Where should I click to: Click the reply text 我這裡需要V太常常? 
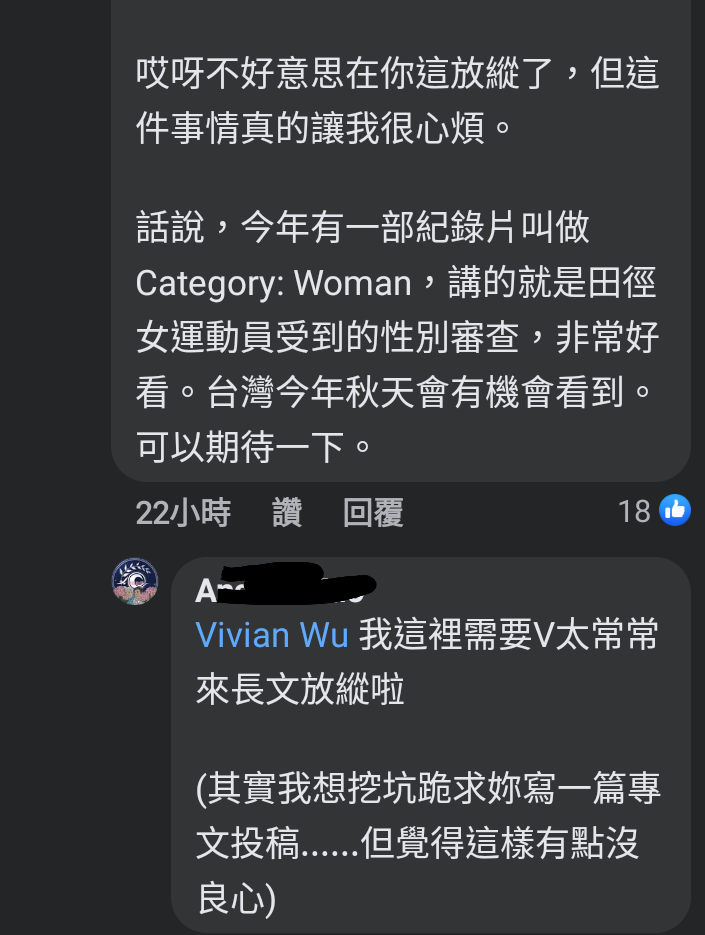click(x=509, y=634)
